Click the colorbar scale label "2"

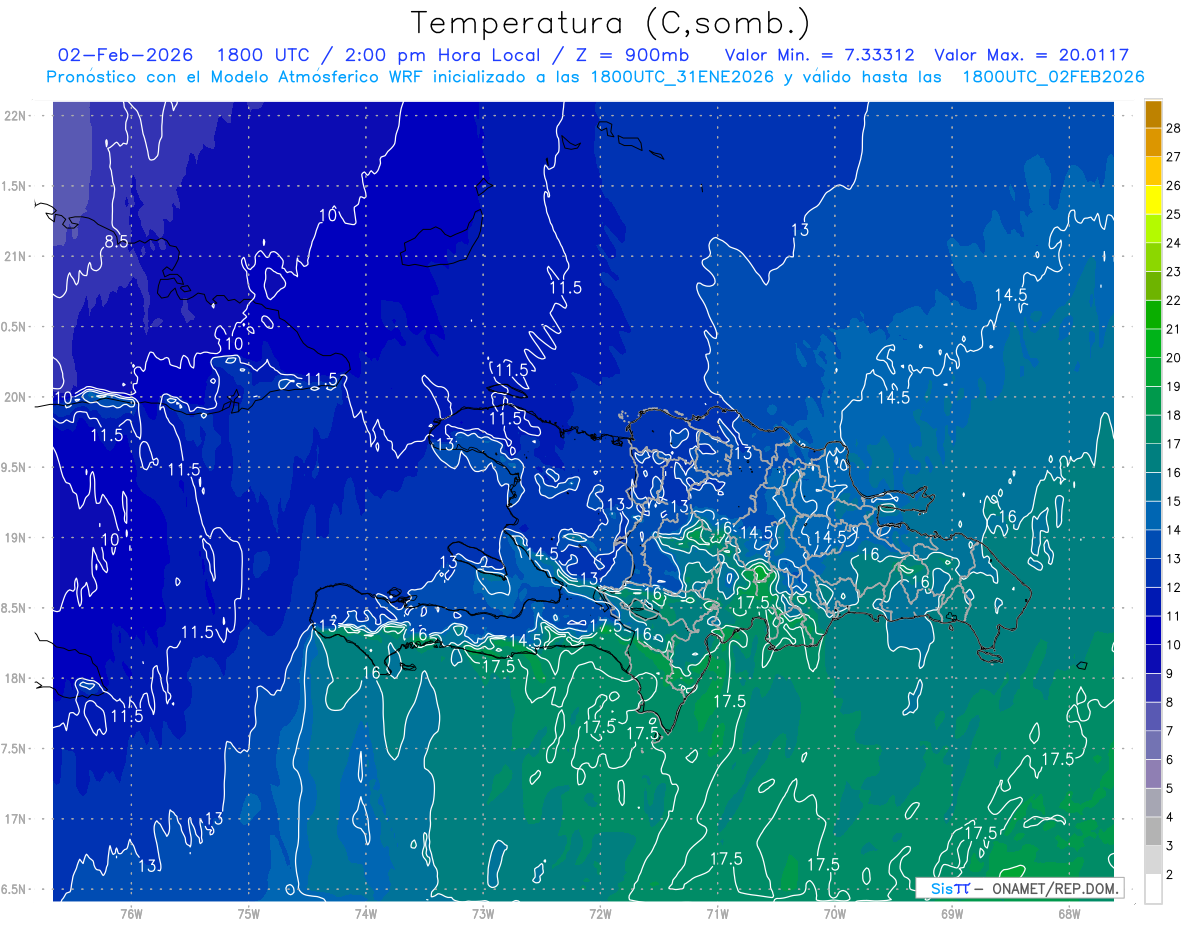point(1170,874)
